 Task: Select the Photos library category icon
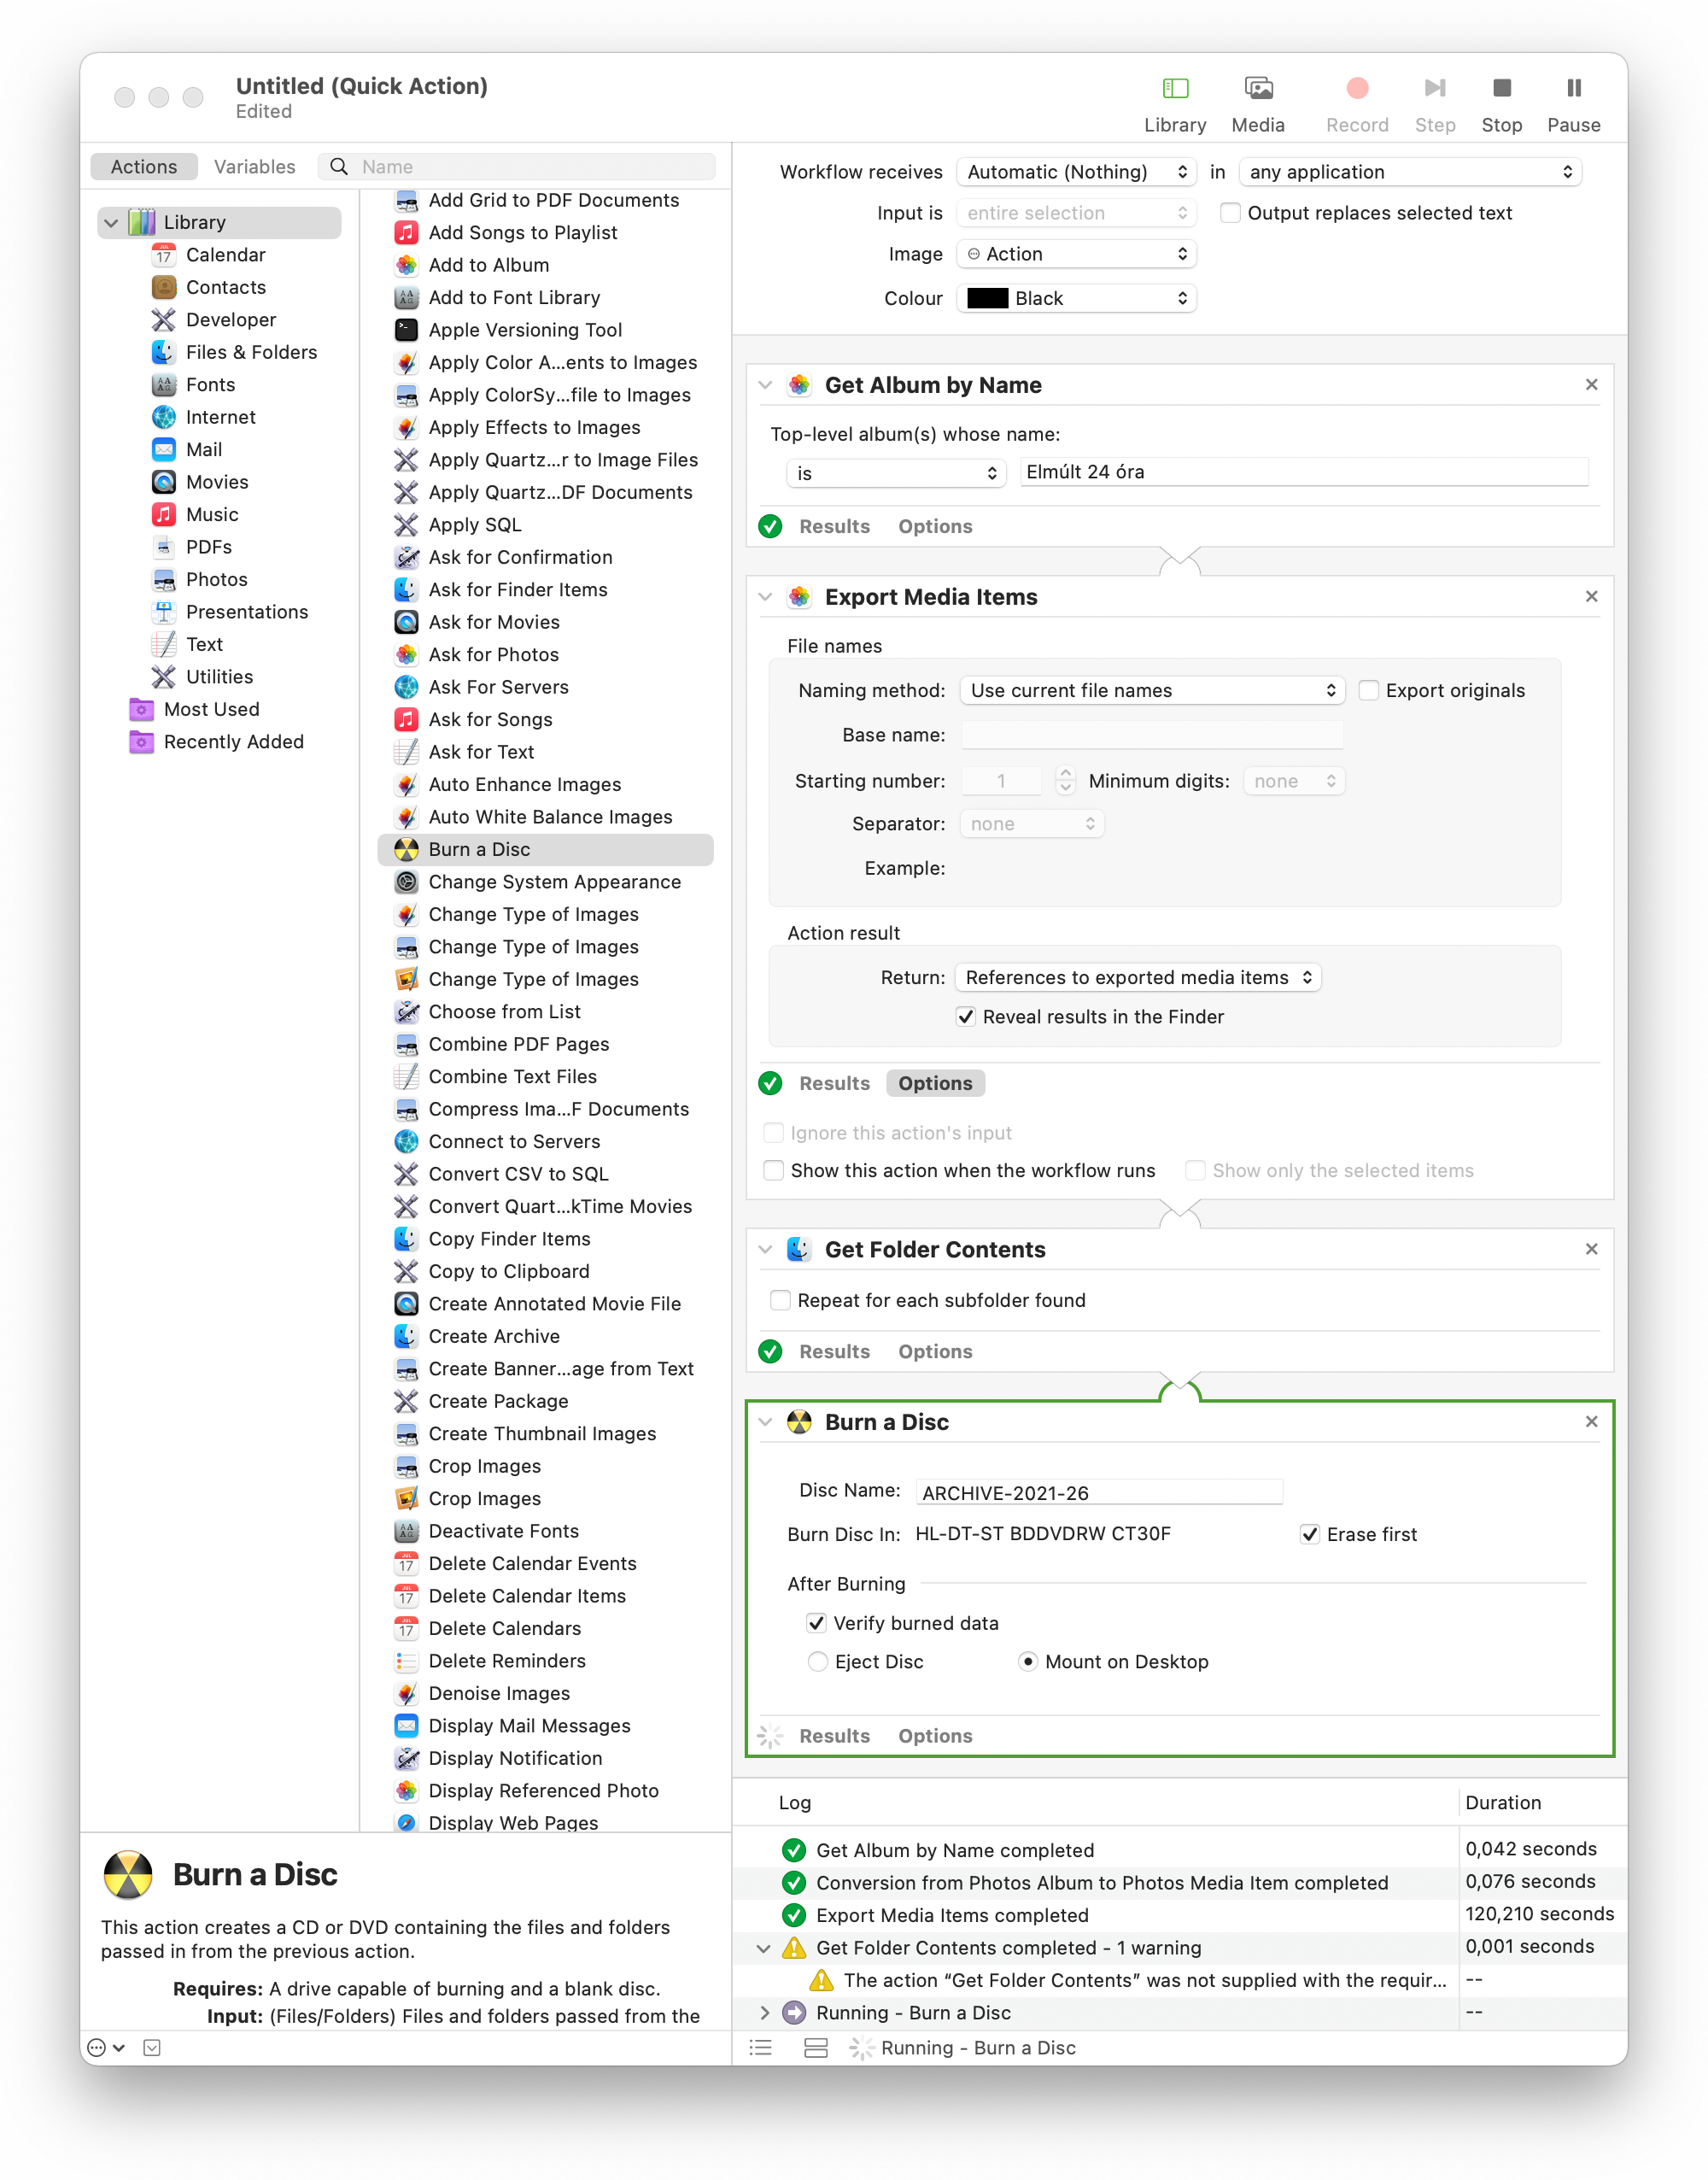click(x=164, y=579)
